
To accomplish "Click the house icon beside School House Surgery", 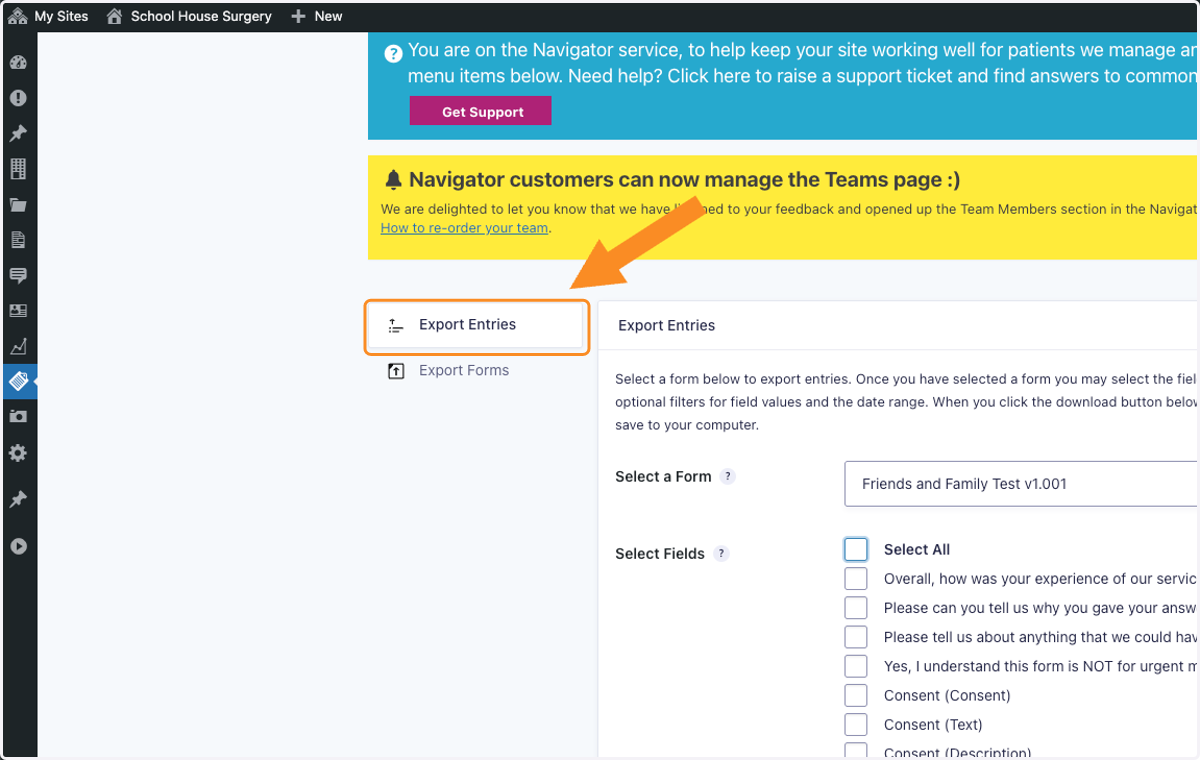I will (x=114, y=16).
